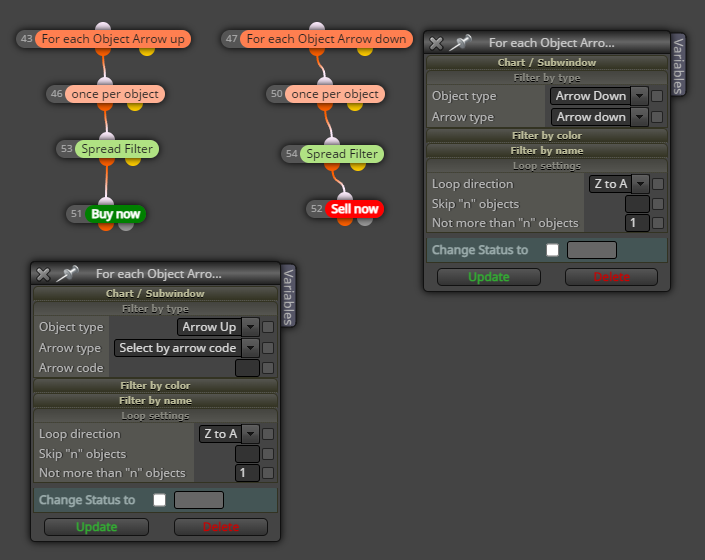The image size is (705, 560).
Task: Expand Filter by color in Arrow Up panel
Action: coord(155,386)
